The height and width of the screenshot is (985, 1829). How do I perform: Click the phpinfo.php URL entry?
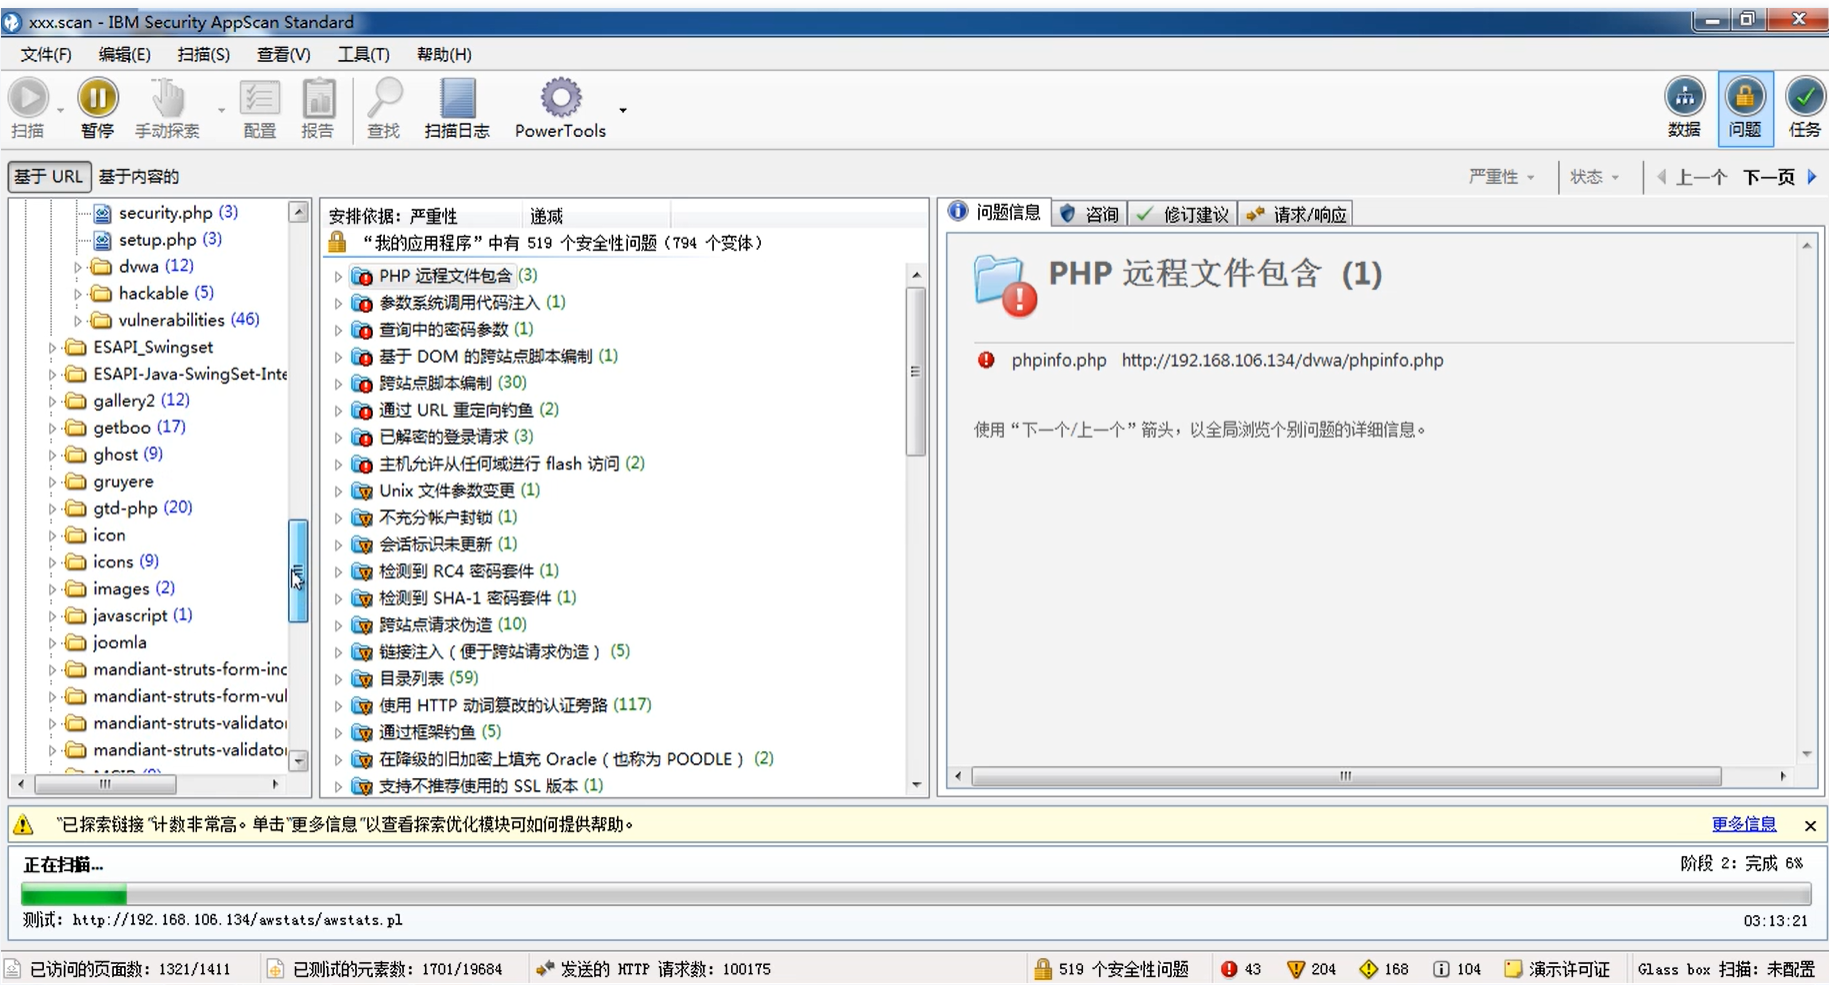pyautogui.click(x=1282, y=360)
